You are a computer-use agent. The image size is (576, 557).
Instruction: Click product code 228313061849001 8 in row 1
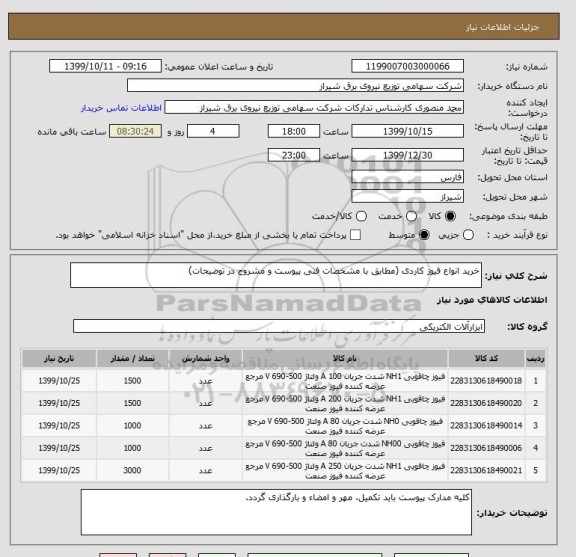tap(486, 381)
